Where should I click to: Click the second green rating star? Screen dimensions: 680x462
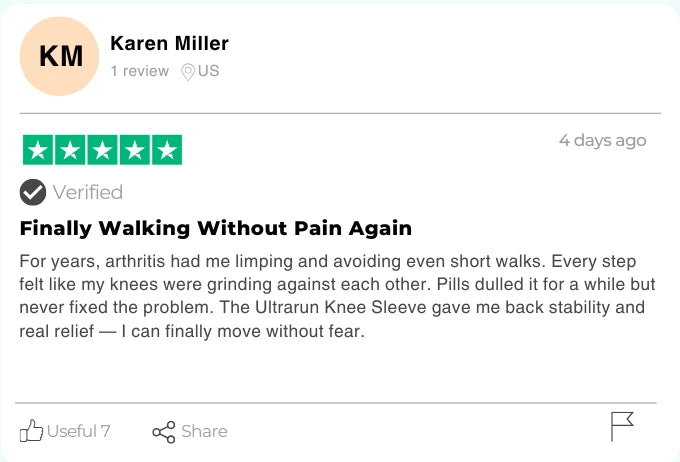(70, 151)
